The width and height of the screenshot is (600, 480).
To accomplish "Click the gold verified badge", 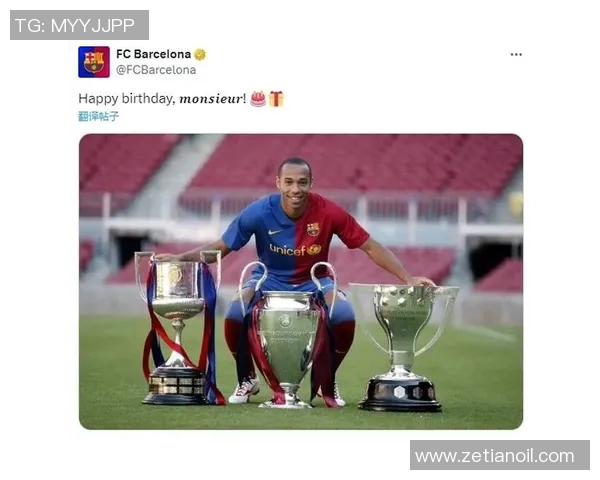I will click(200, 55).
